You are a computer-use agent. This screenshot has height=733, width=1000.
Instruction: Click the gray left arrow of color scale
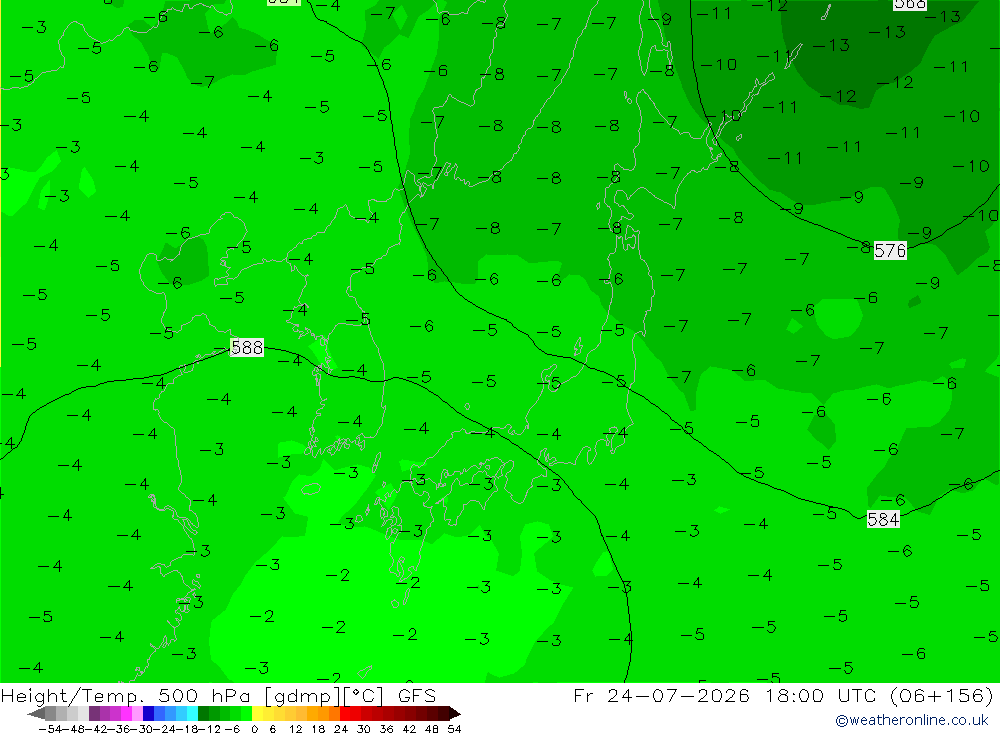(36, 713)
